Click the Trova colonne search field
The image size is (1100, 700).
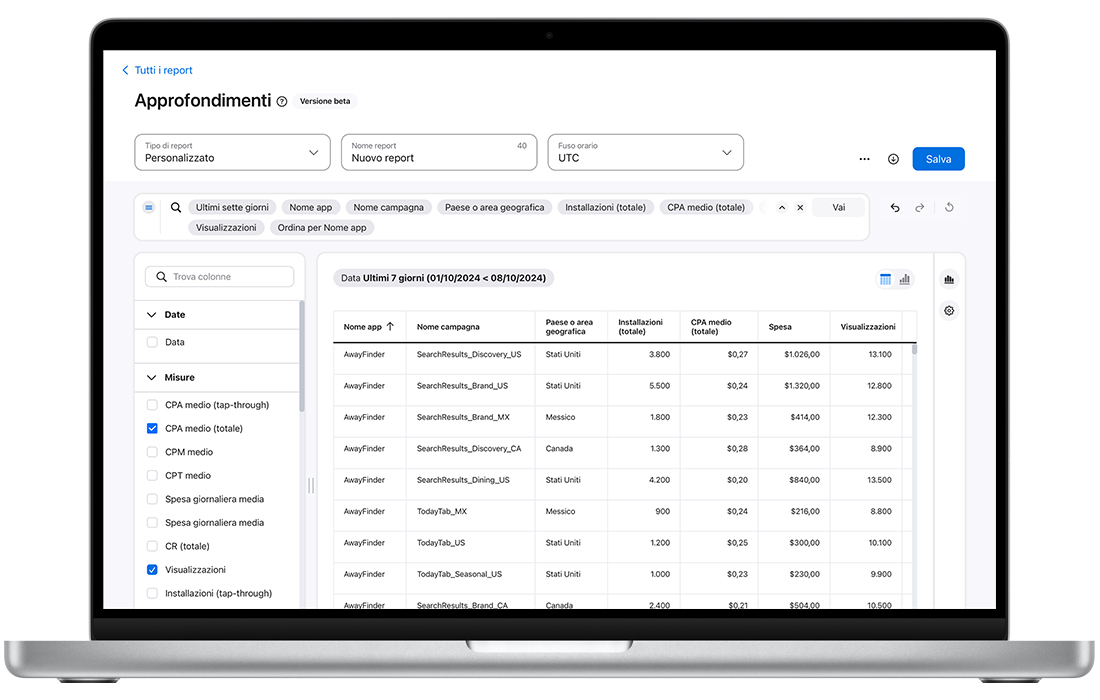click(220, 277)
